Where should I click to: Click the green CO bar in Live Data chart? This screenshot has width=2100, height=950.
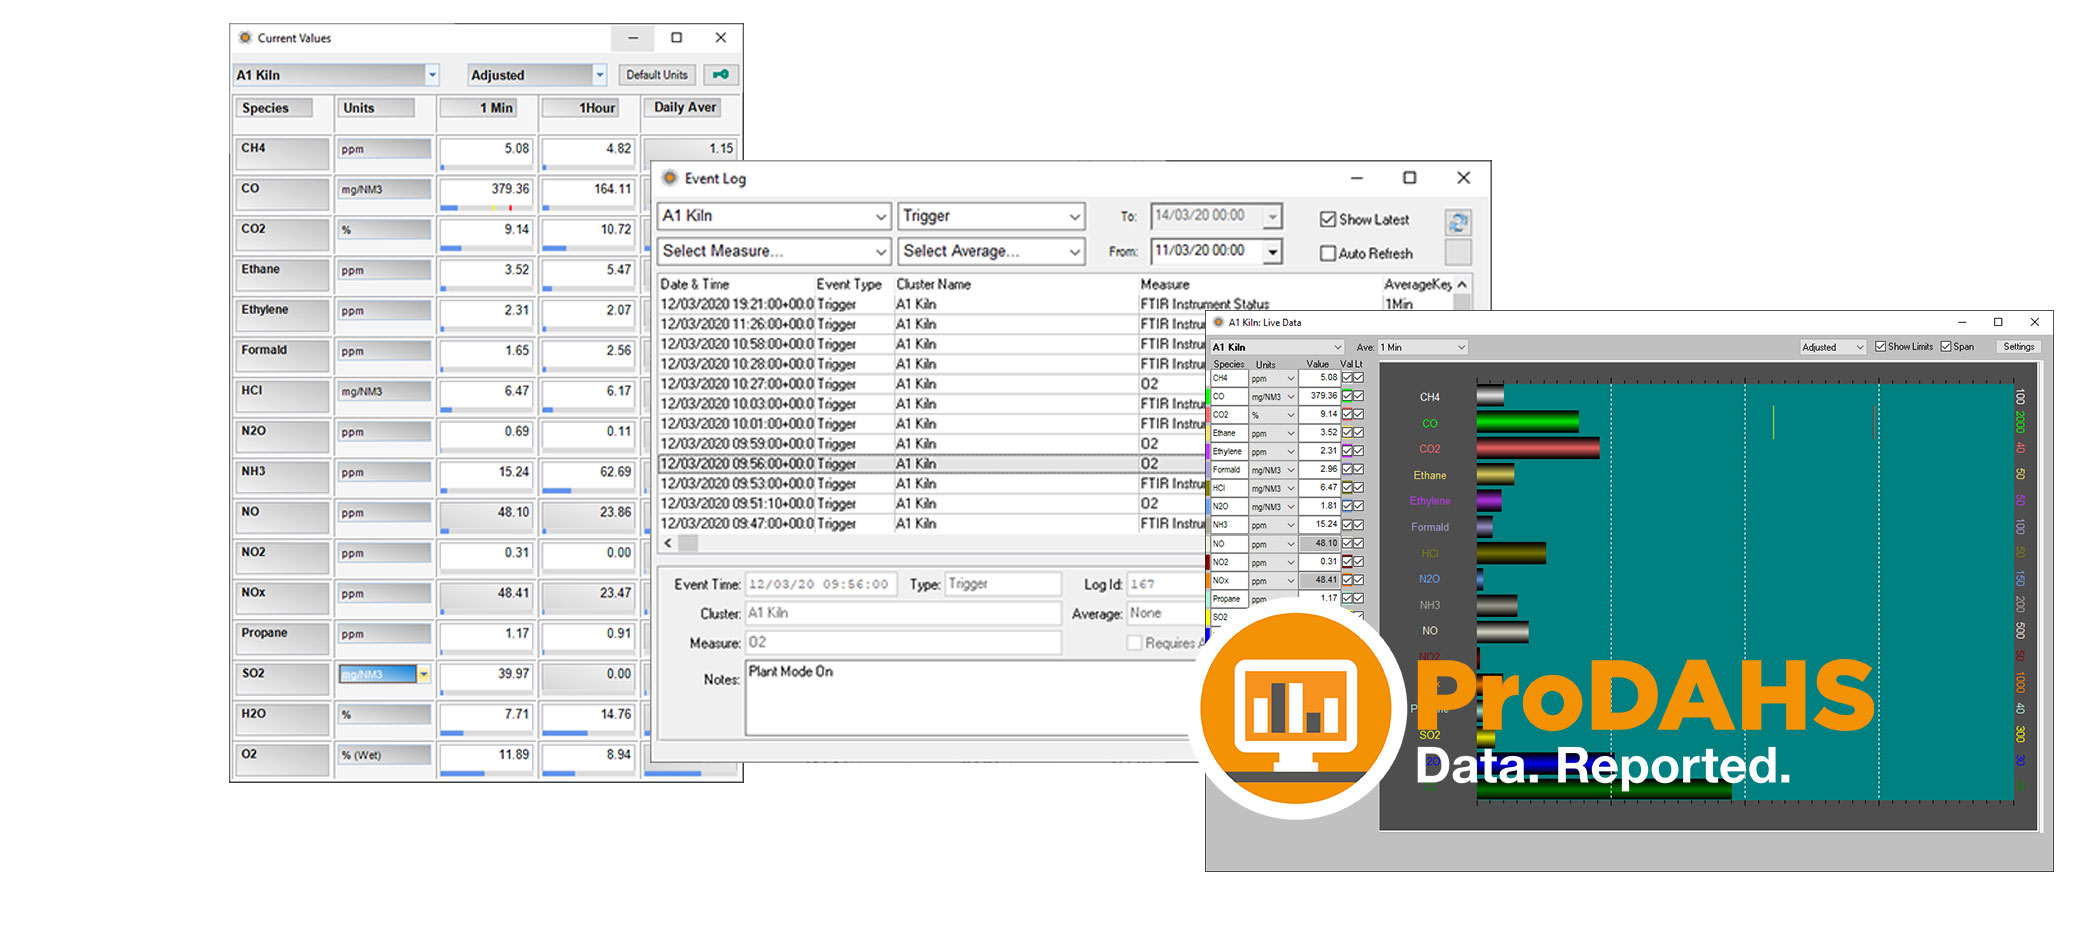[x=1527, y=422]
